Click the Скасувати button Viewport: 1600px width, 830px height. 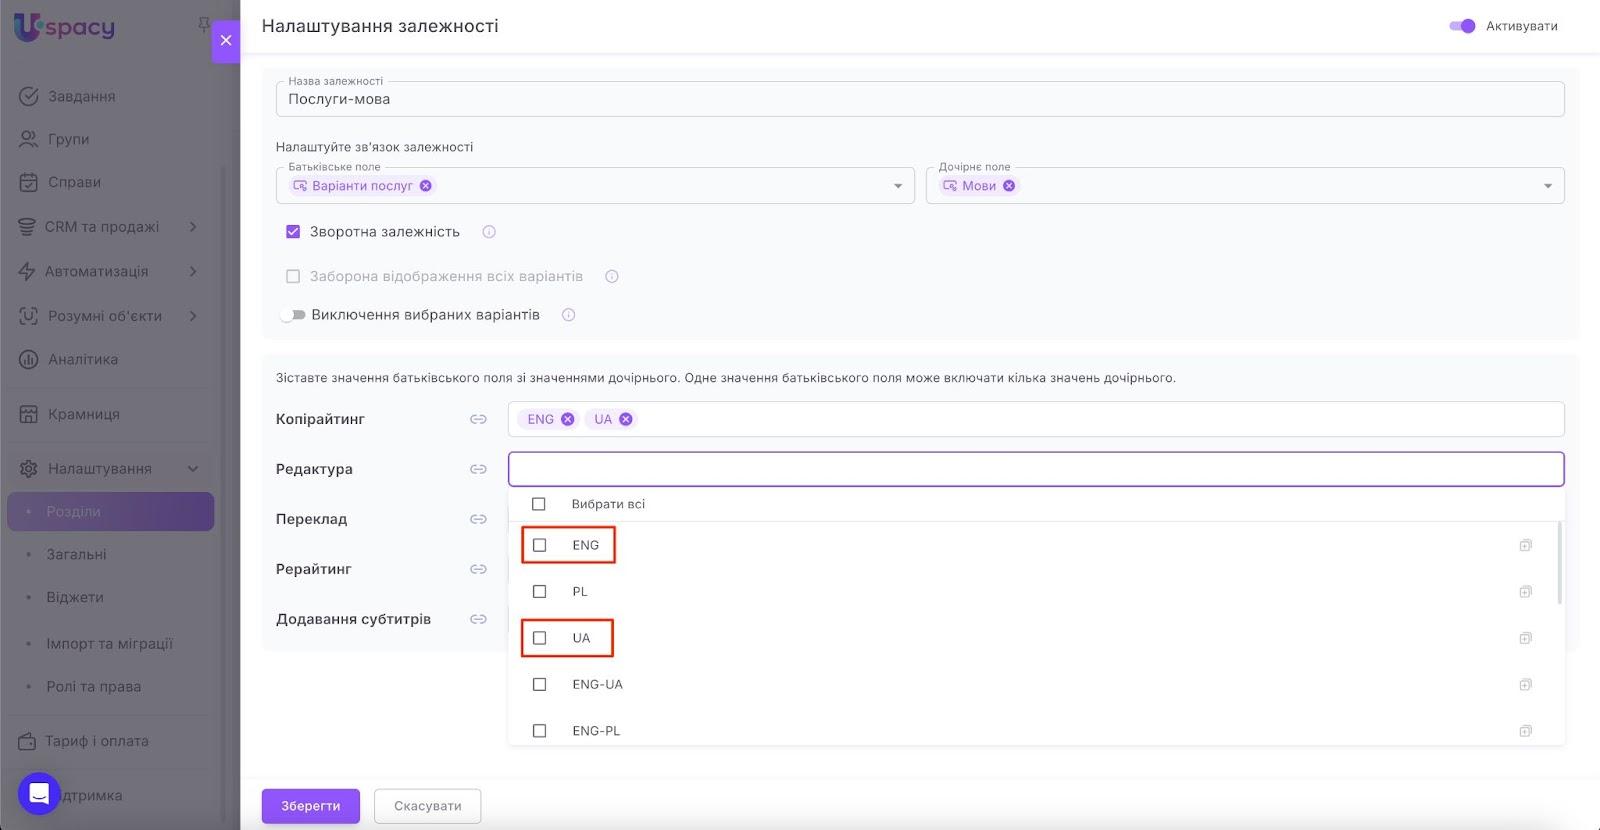[427, 806]
